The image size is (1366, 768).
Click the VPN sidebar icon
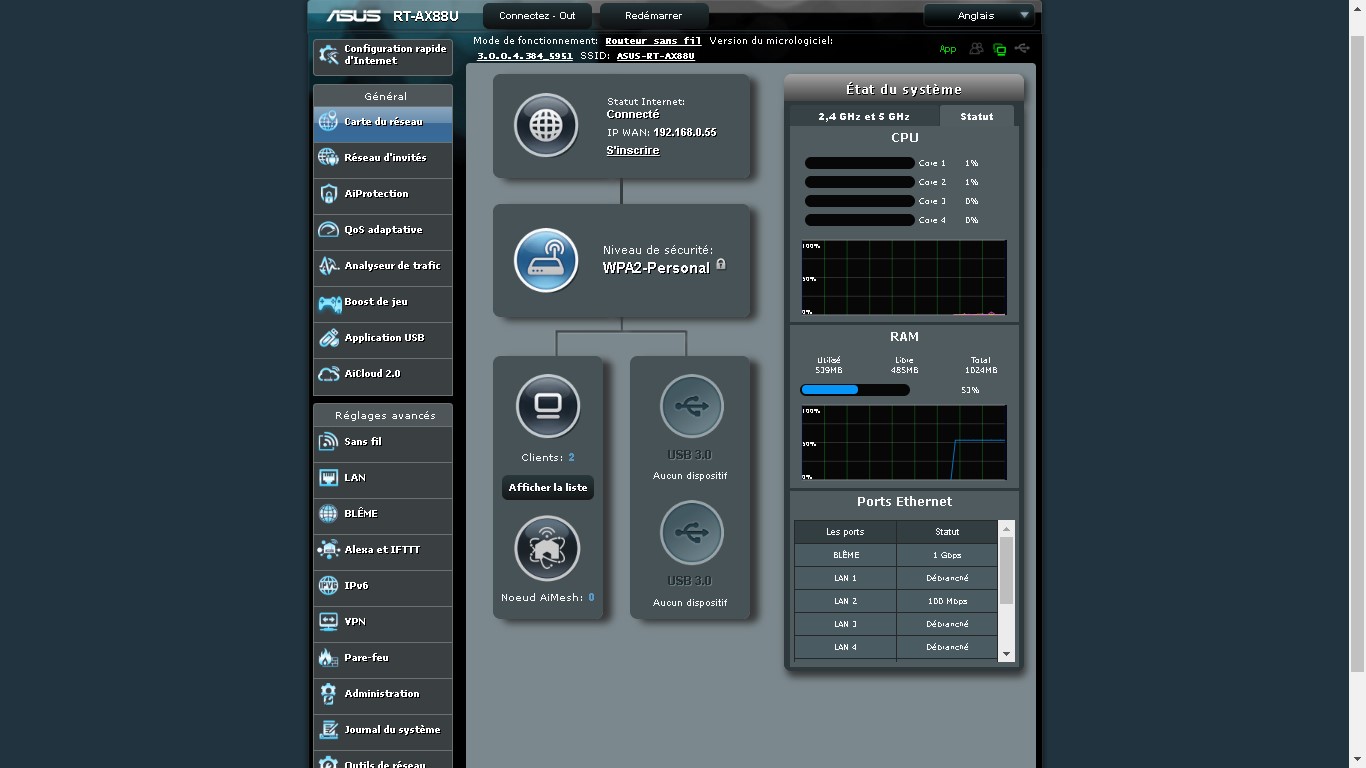[328, 622]
